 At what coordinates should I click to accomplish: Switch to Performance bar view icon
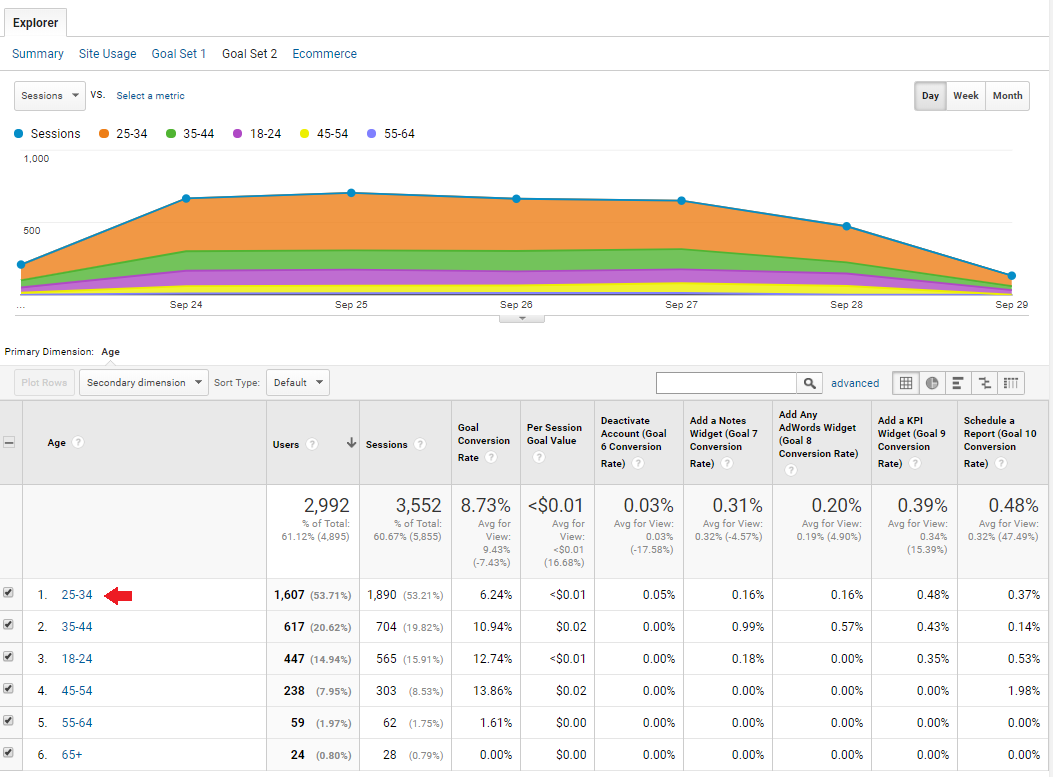(x=958, y=383)
